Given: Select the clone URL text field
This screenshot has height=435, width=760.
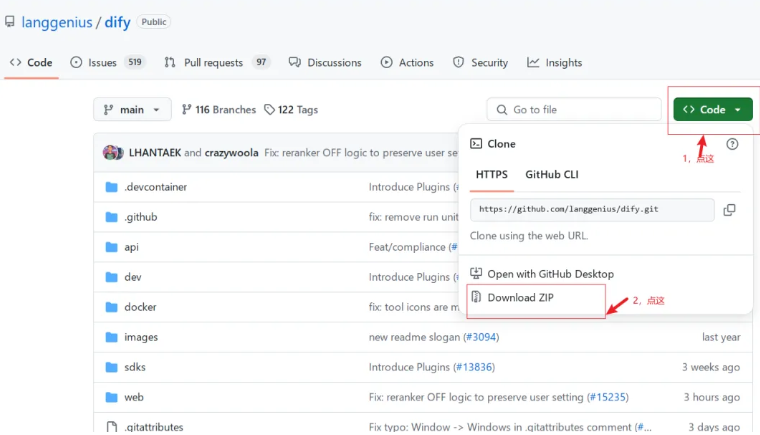Looking at the screenshot, I should coord(592,210).
